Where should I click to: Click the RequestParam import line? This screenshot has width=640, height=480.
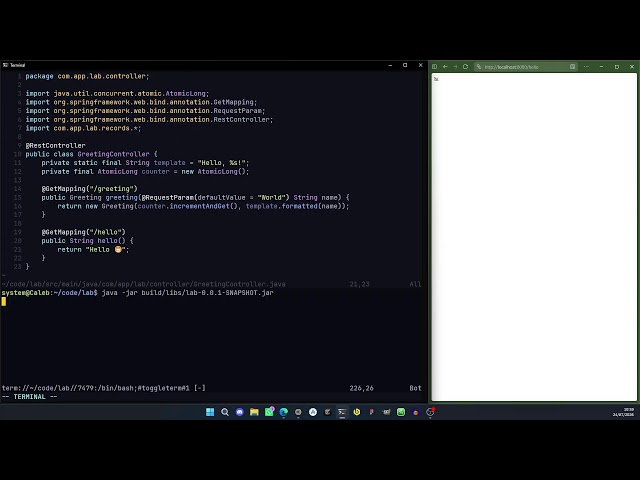pos(145,111)
